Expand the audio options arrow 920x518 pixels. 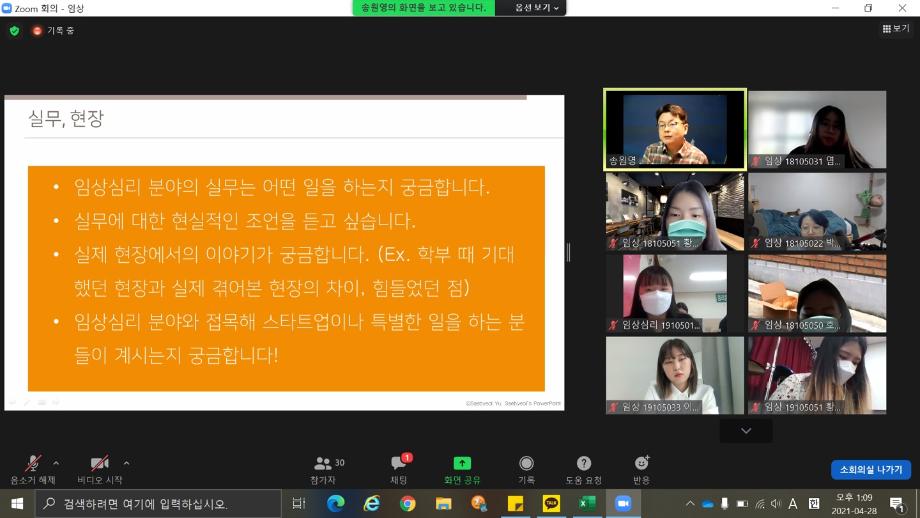click(56, 463)
